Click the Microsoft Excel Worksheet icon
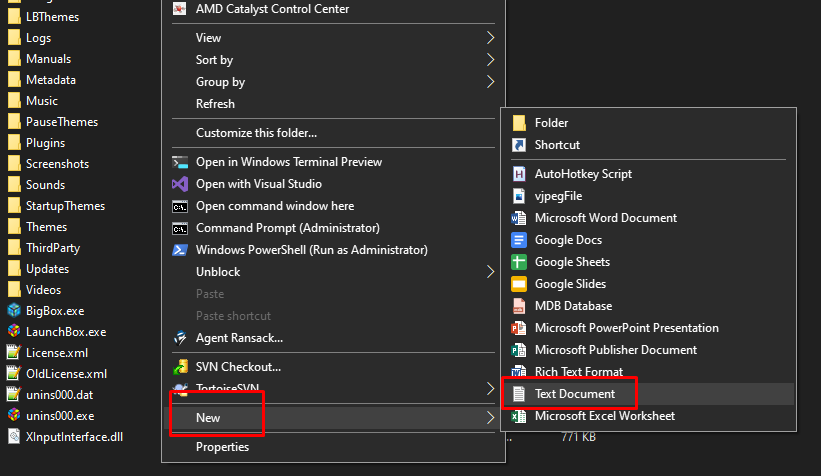 click(519, 416)
